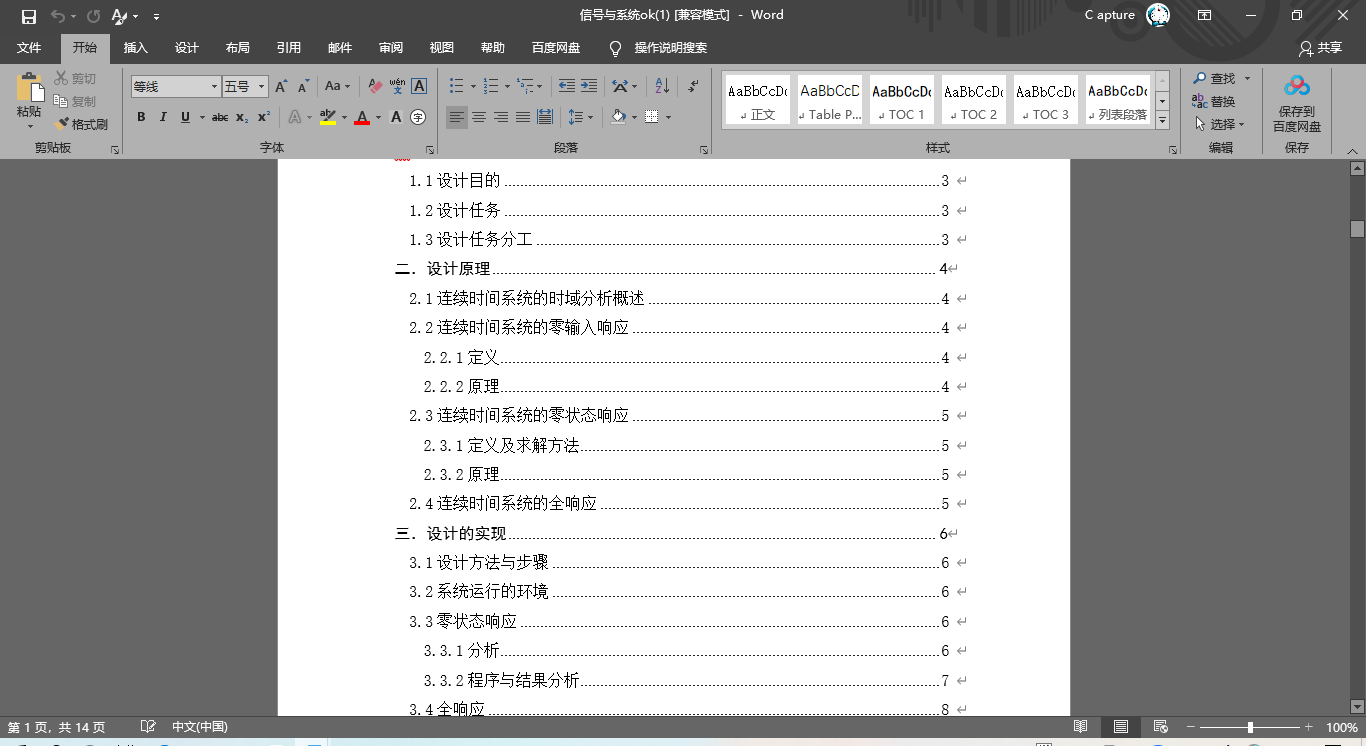Toggle Underline formatting
The width and height of the screenshot is (1366, 746).
click(x=185, y=117)
